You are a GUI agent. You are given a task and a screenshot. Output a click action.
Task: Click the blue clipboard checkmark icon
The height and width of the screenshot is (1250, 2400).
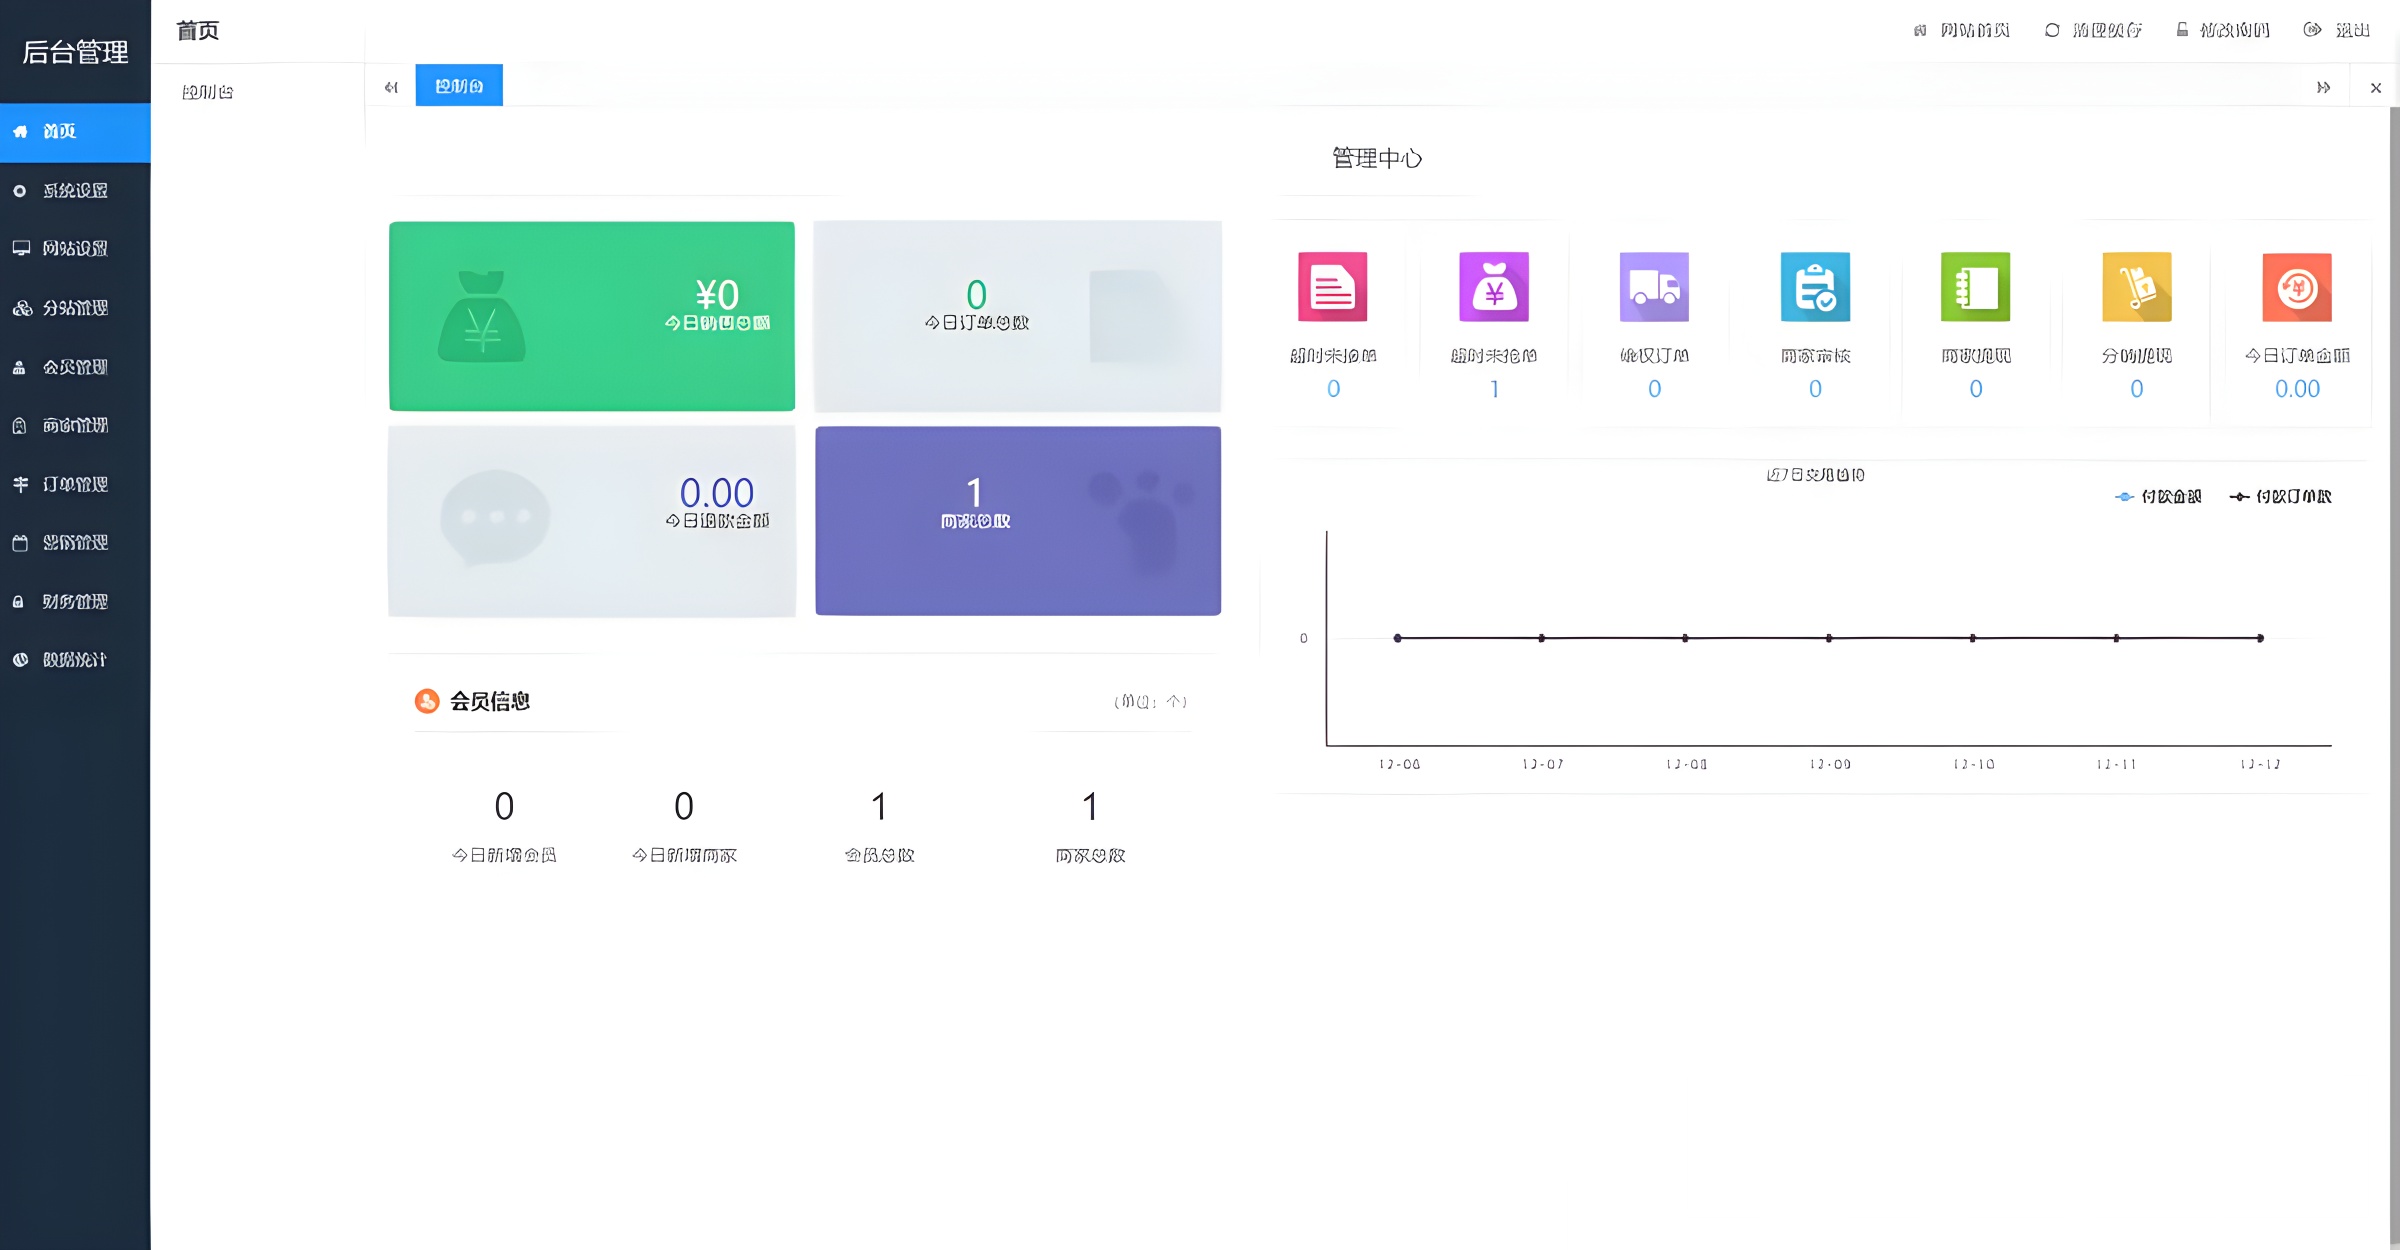click(1815, 287)
